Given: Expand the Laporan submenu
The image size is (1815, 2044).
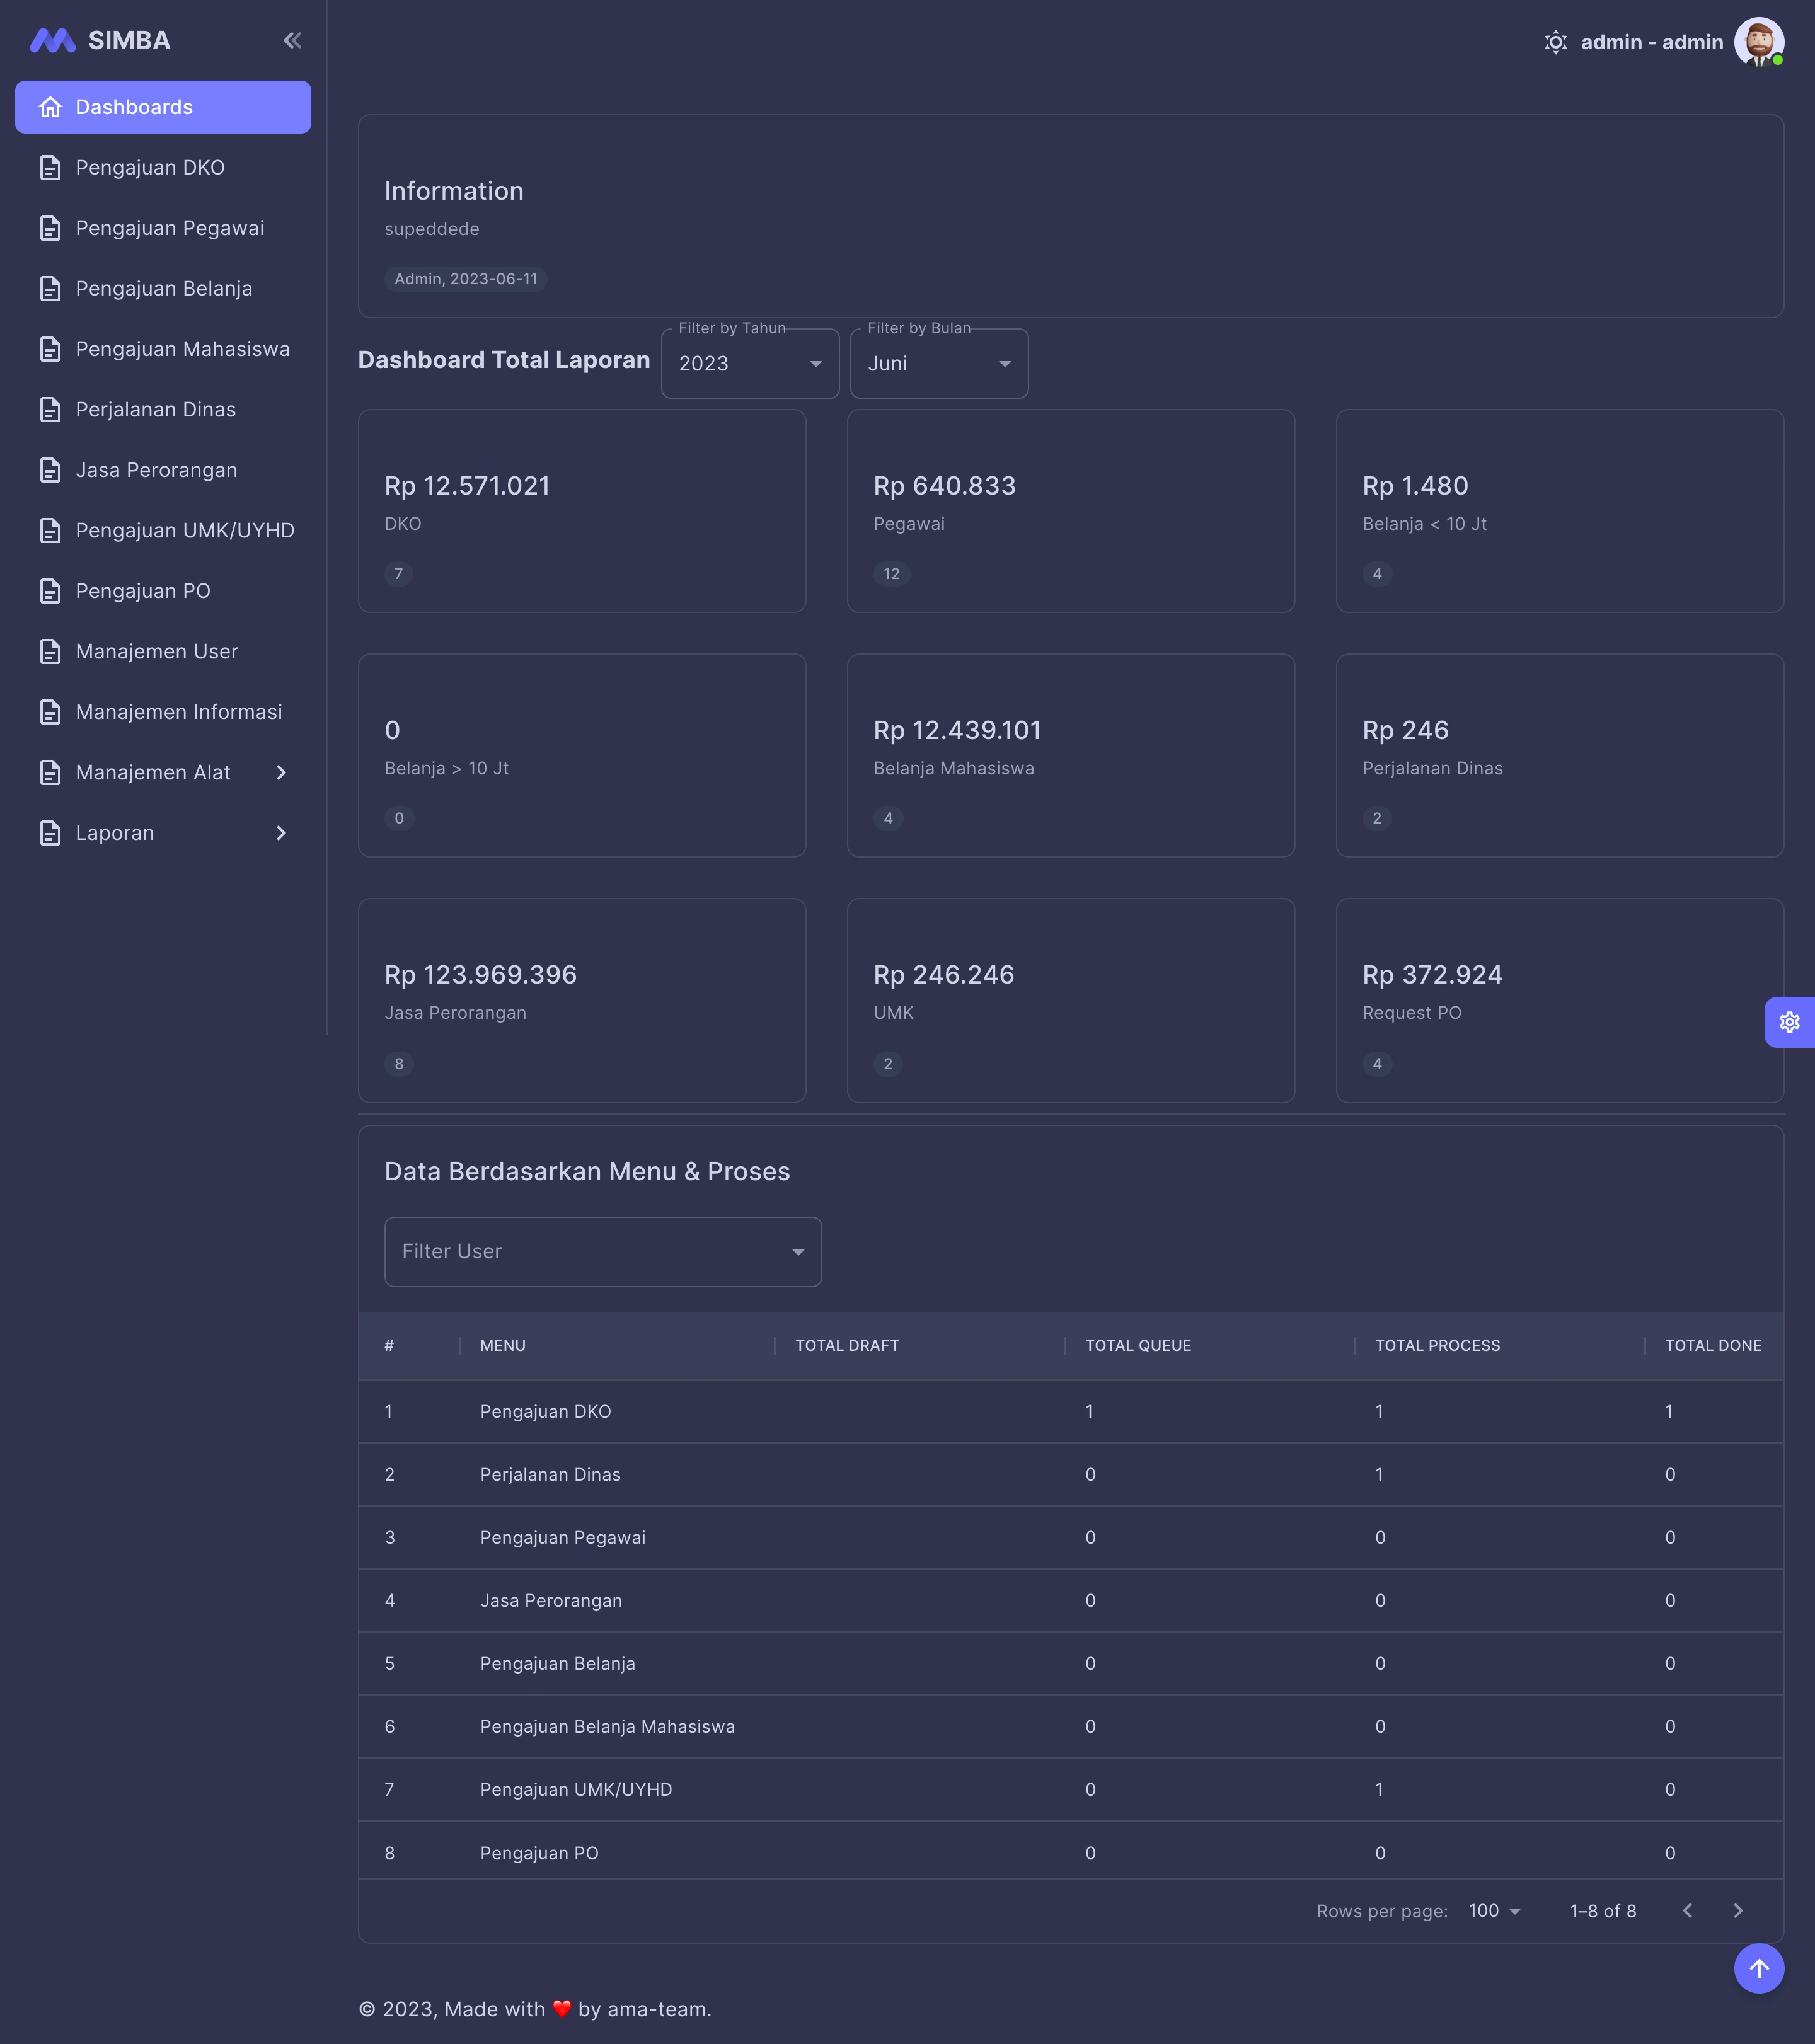Looking at the screenshot, I should click(280, 833).
